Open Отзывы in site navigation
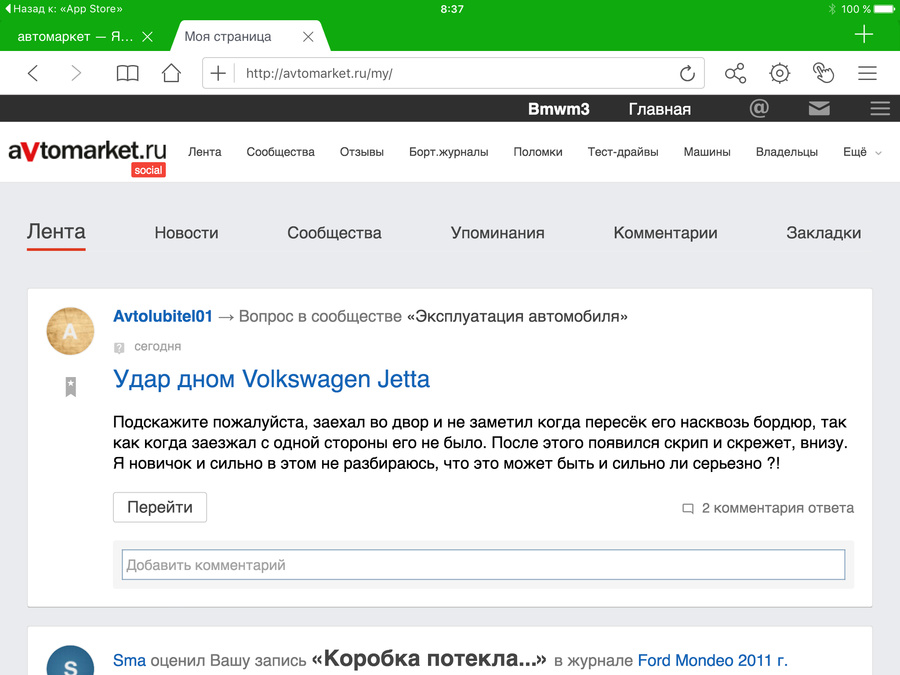This screenshot has height=675, width=900. (x=362, y=152)
